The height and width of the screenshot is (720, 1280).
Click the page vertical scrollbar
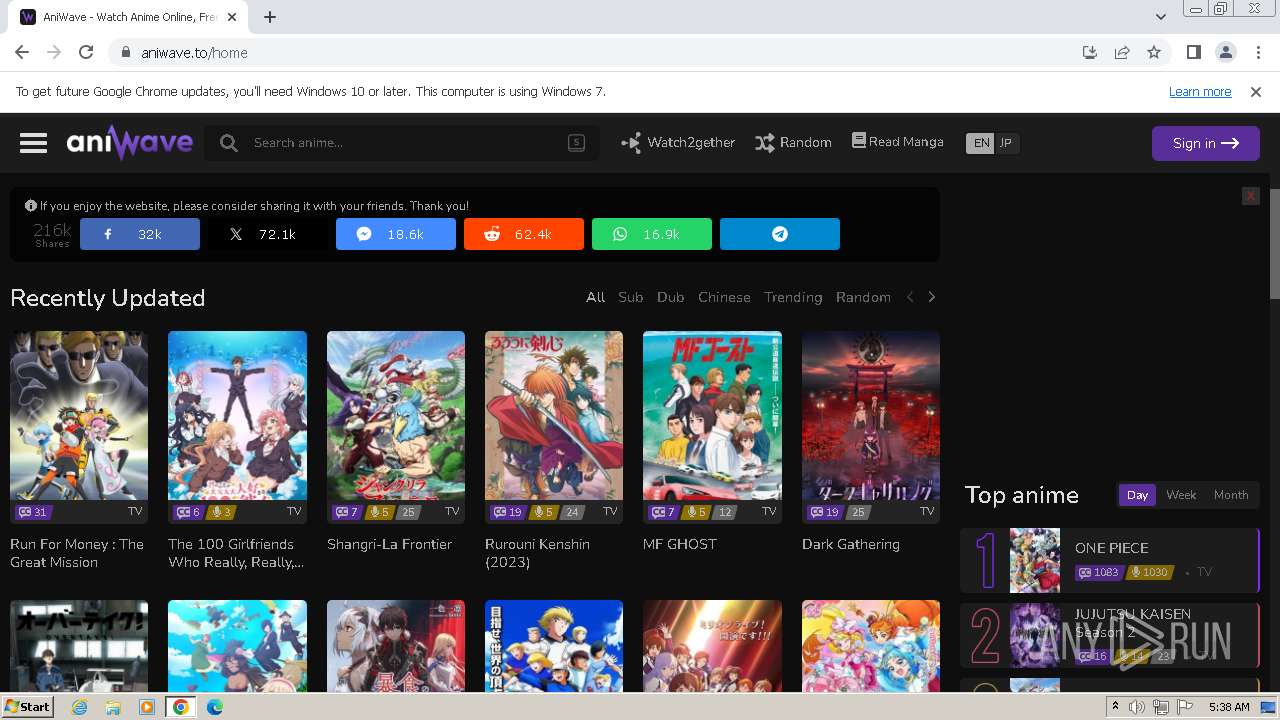(1275, 243)
